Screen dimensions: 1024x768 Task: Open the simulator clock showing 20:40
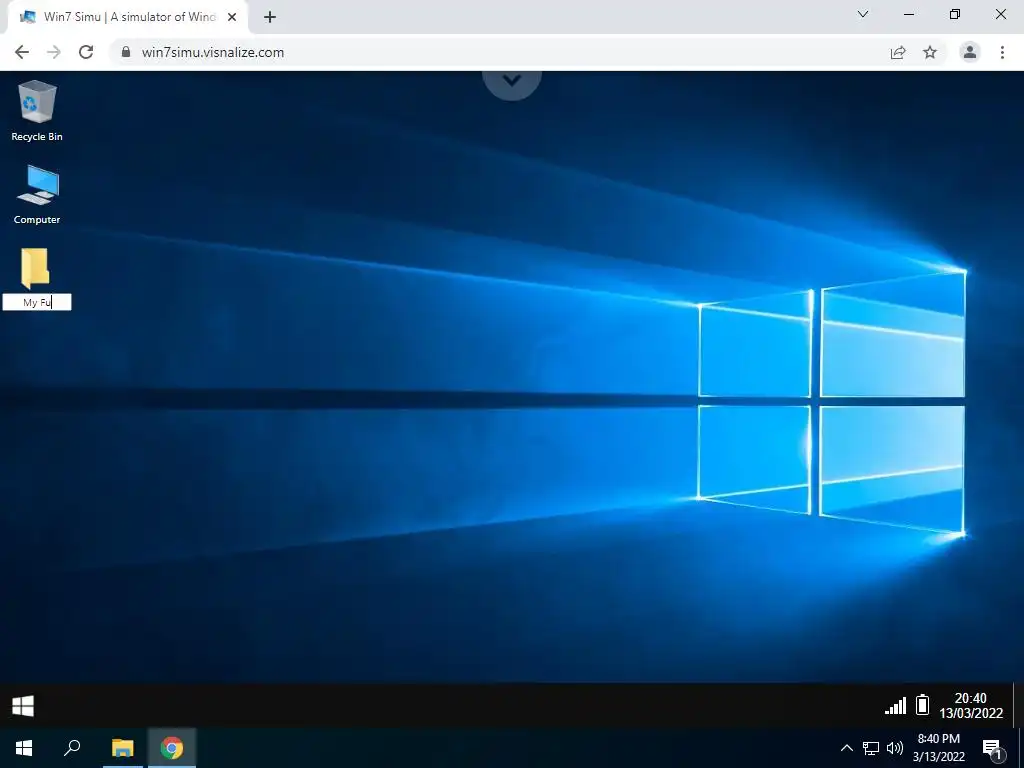(970, 705)
